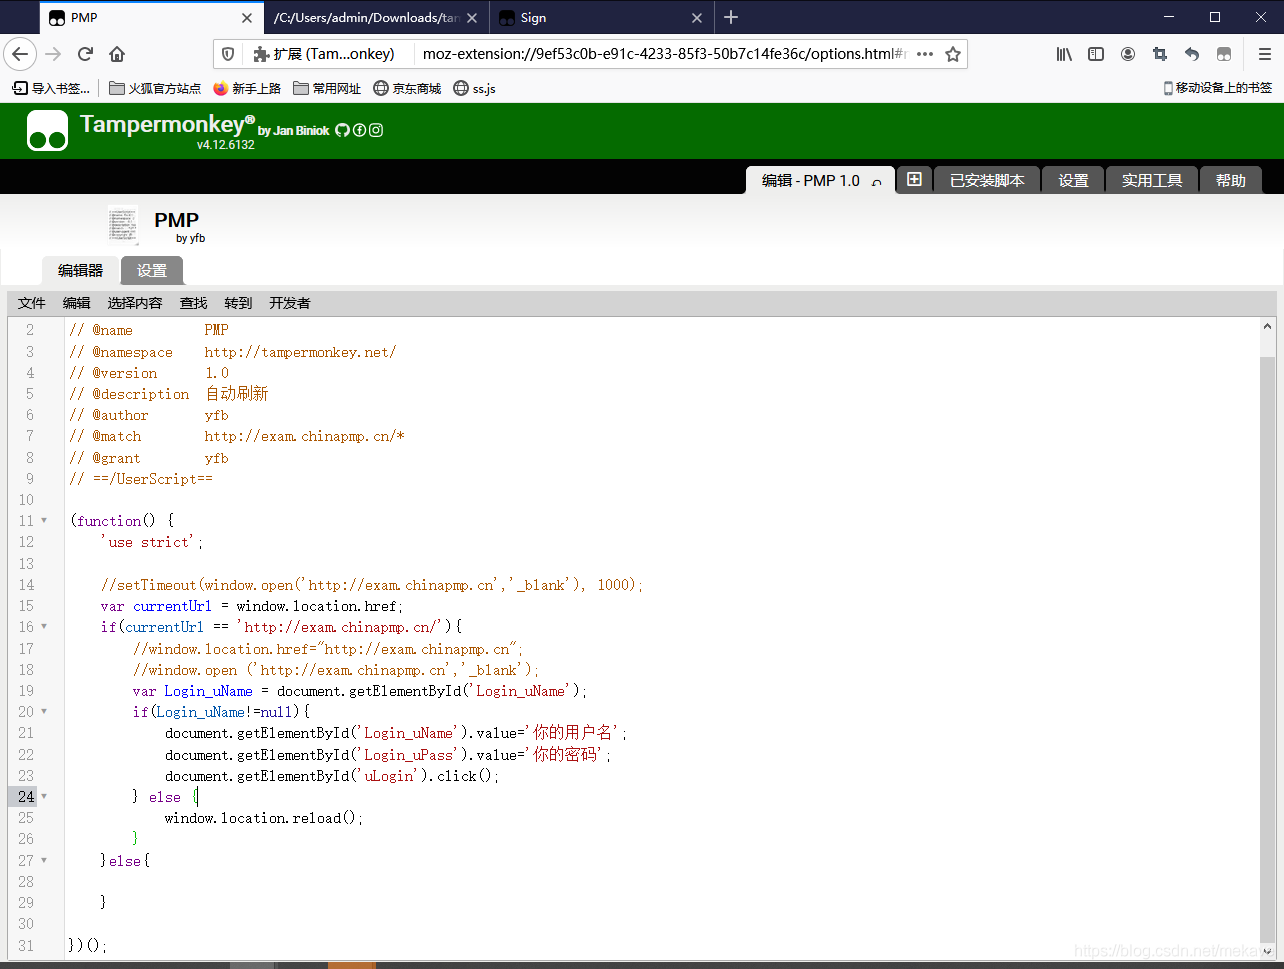Open the 转到 menu
The height and width of the screenshot is (969, 1284).
click(x=238, y=303)
